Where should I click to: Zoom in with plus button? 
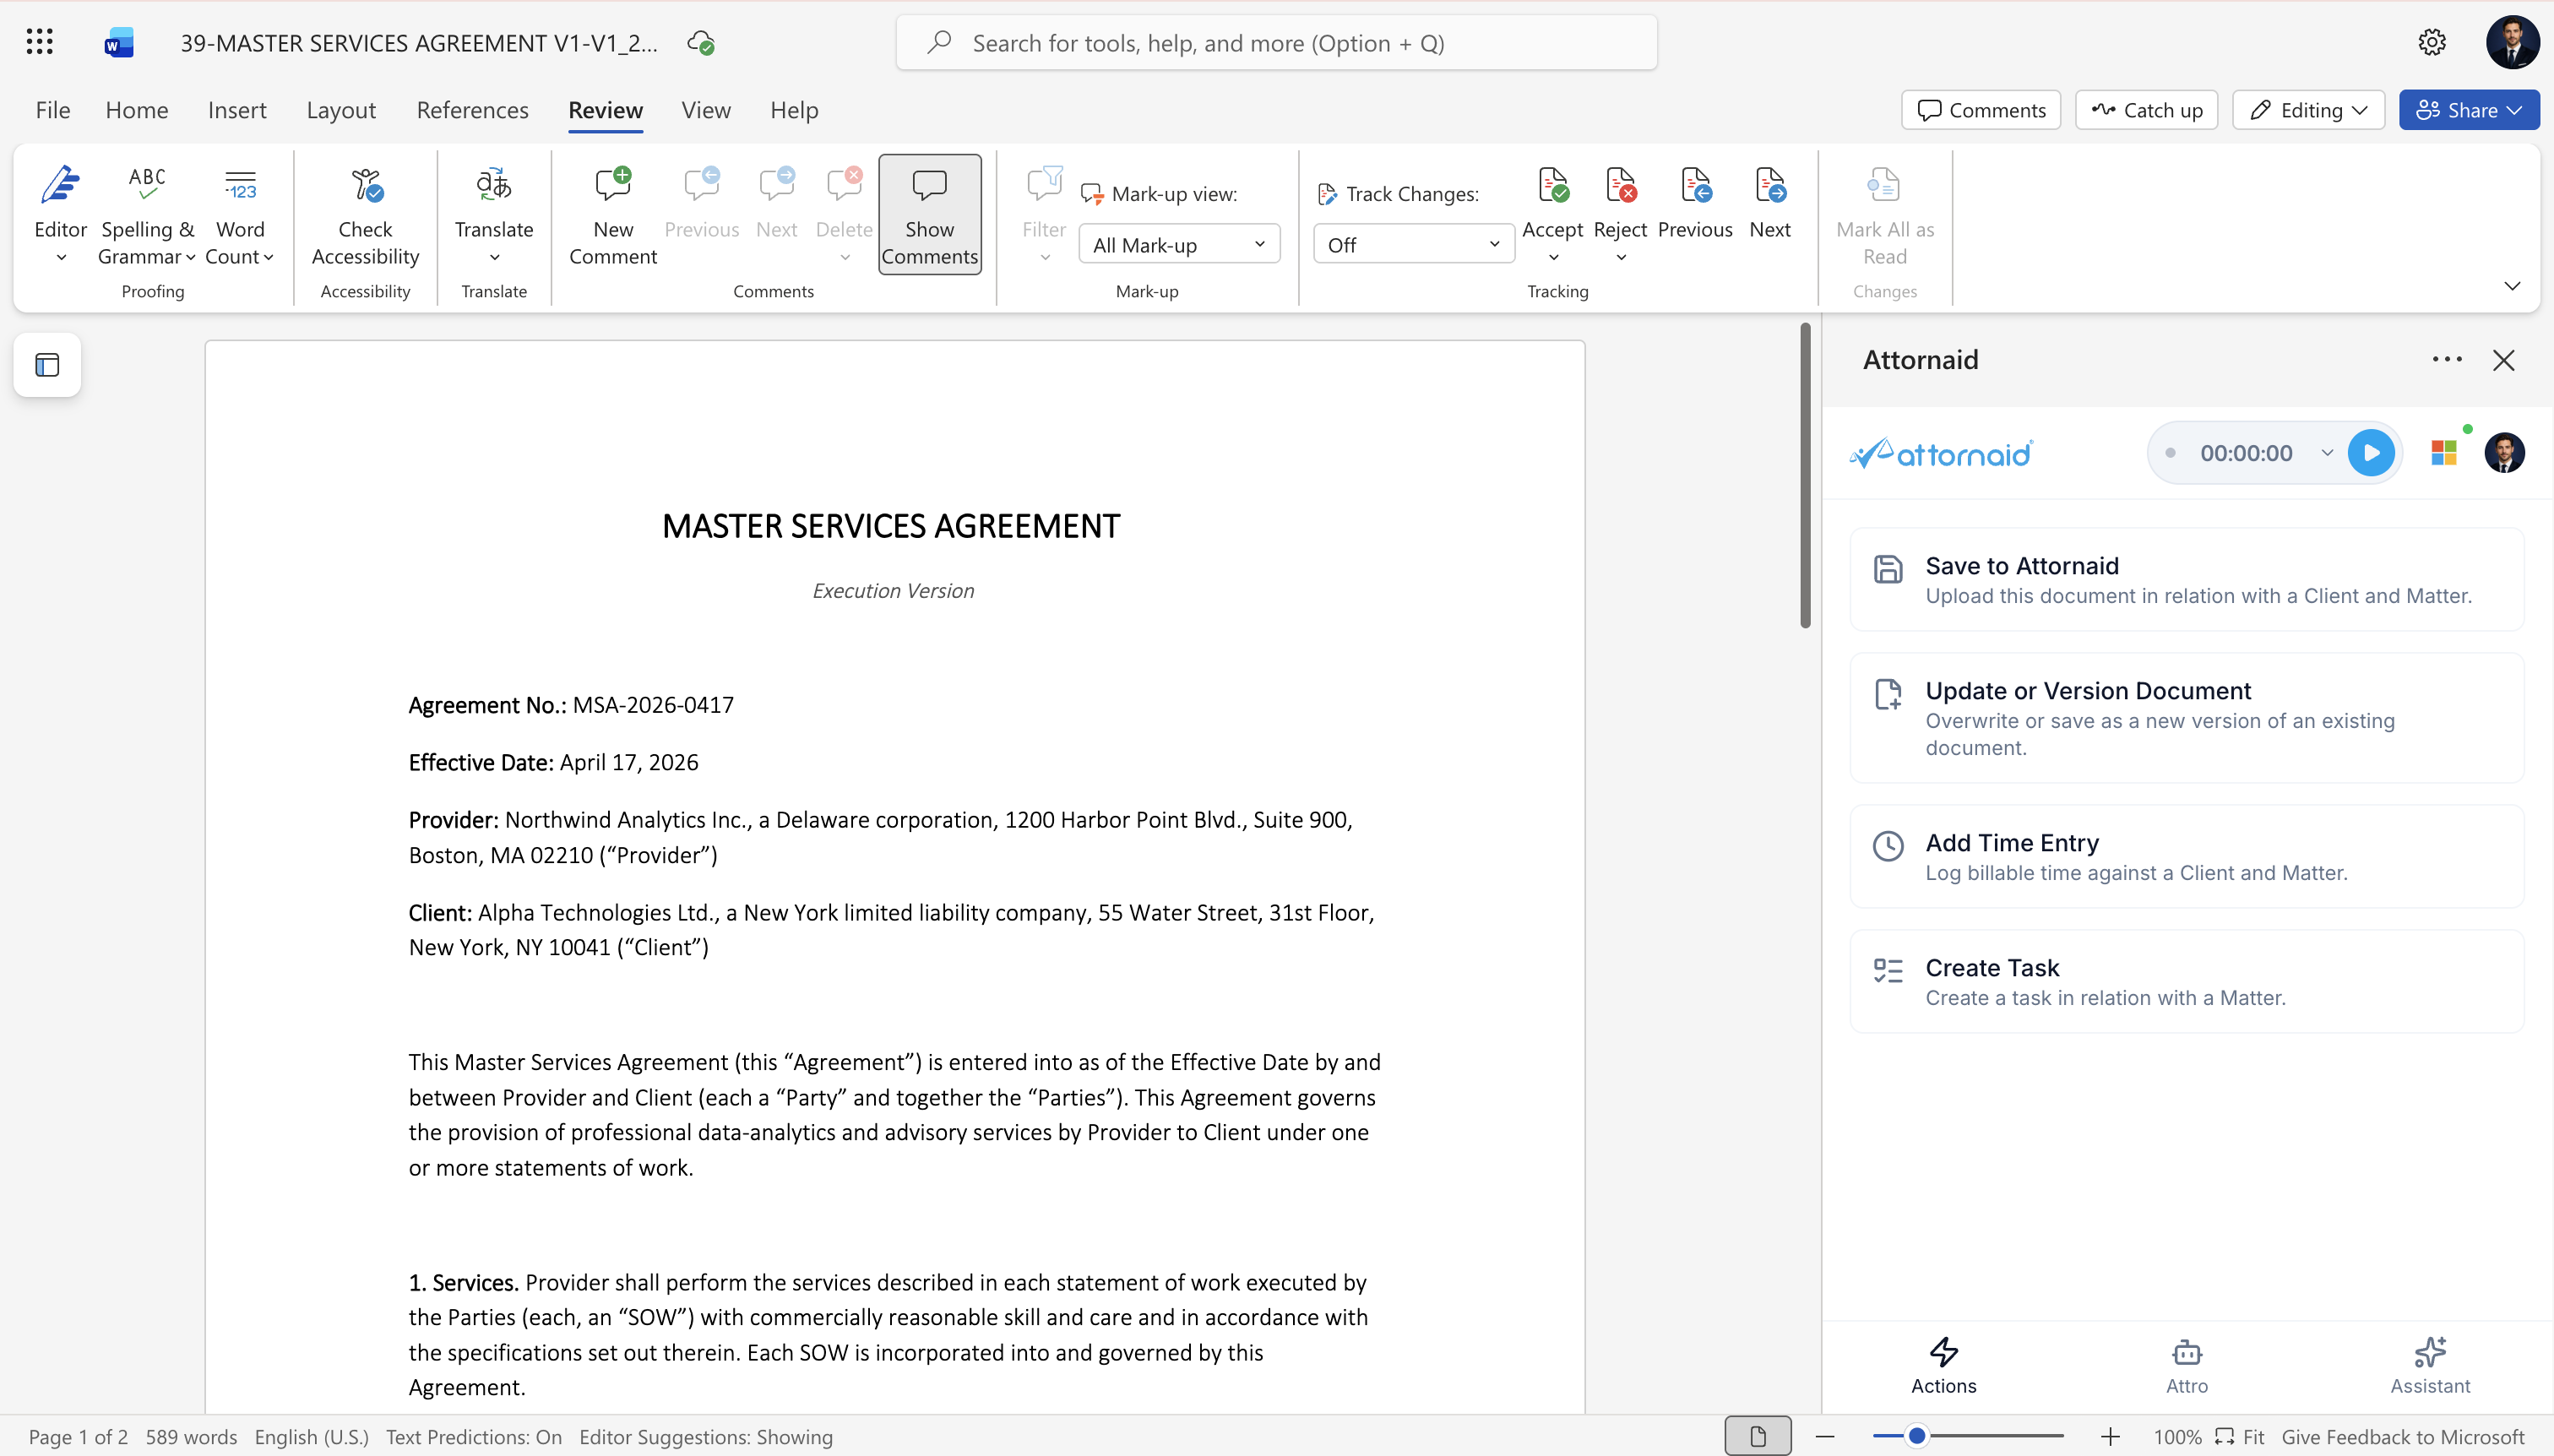(2110, 1437)
